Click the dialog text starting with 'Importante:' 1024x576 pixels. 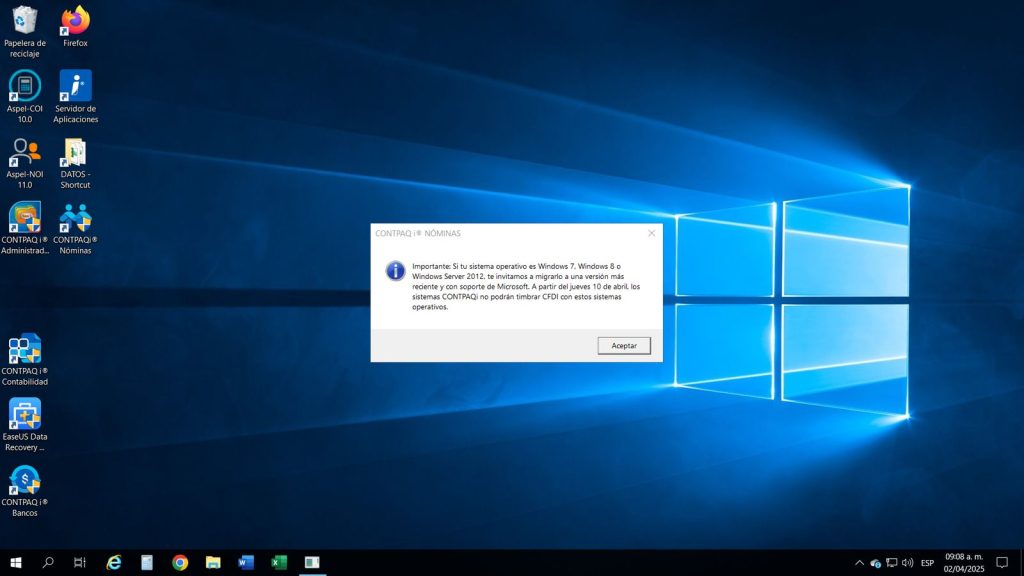[x=526, y=287]
